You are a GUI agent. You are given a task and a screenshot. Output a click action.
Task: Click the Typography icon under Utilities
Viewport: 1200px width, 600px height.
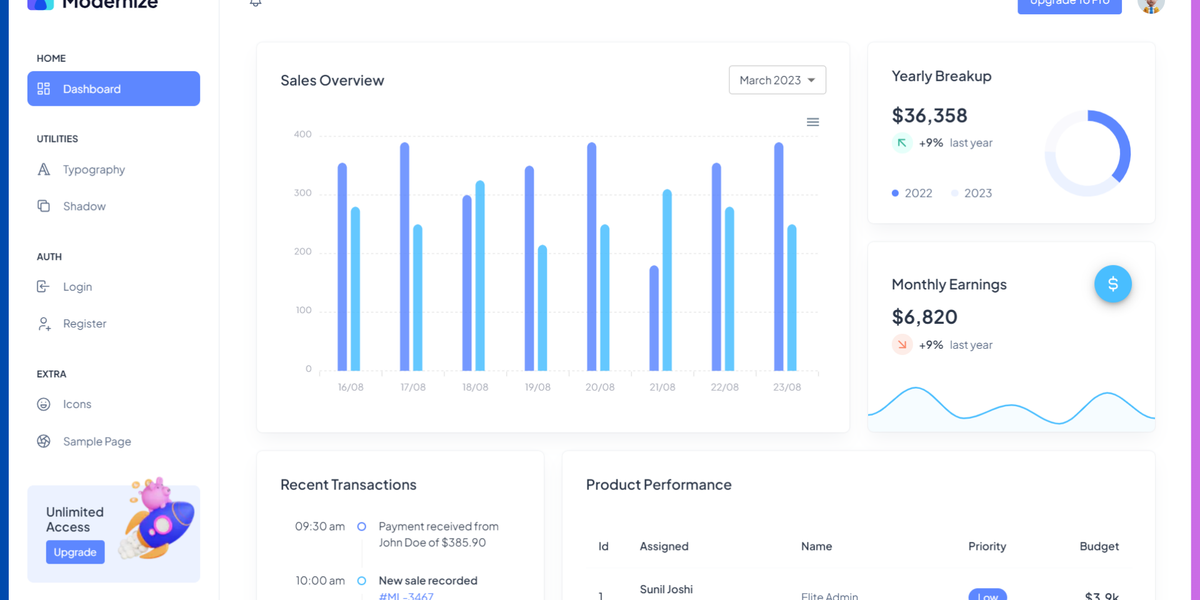(x=43, y=169)
